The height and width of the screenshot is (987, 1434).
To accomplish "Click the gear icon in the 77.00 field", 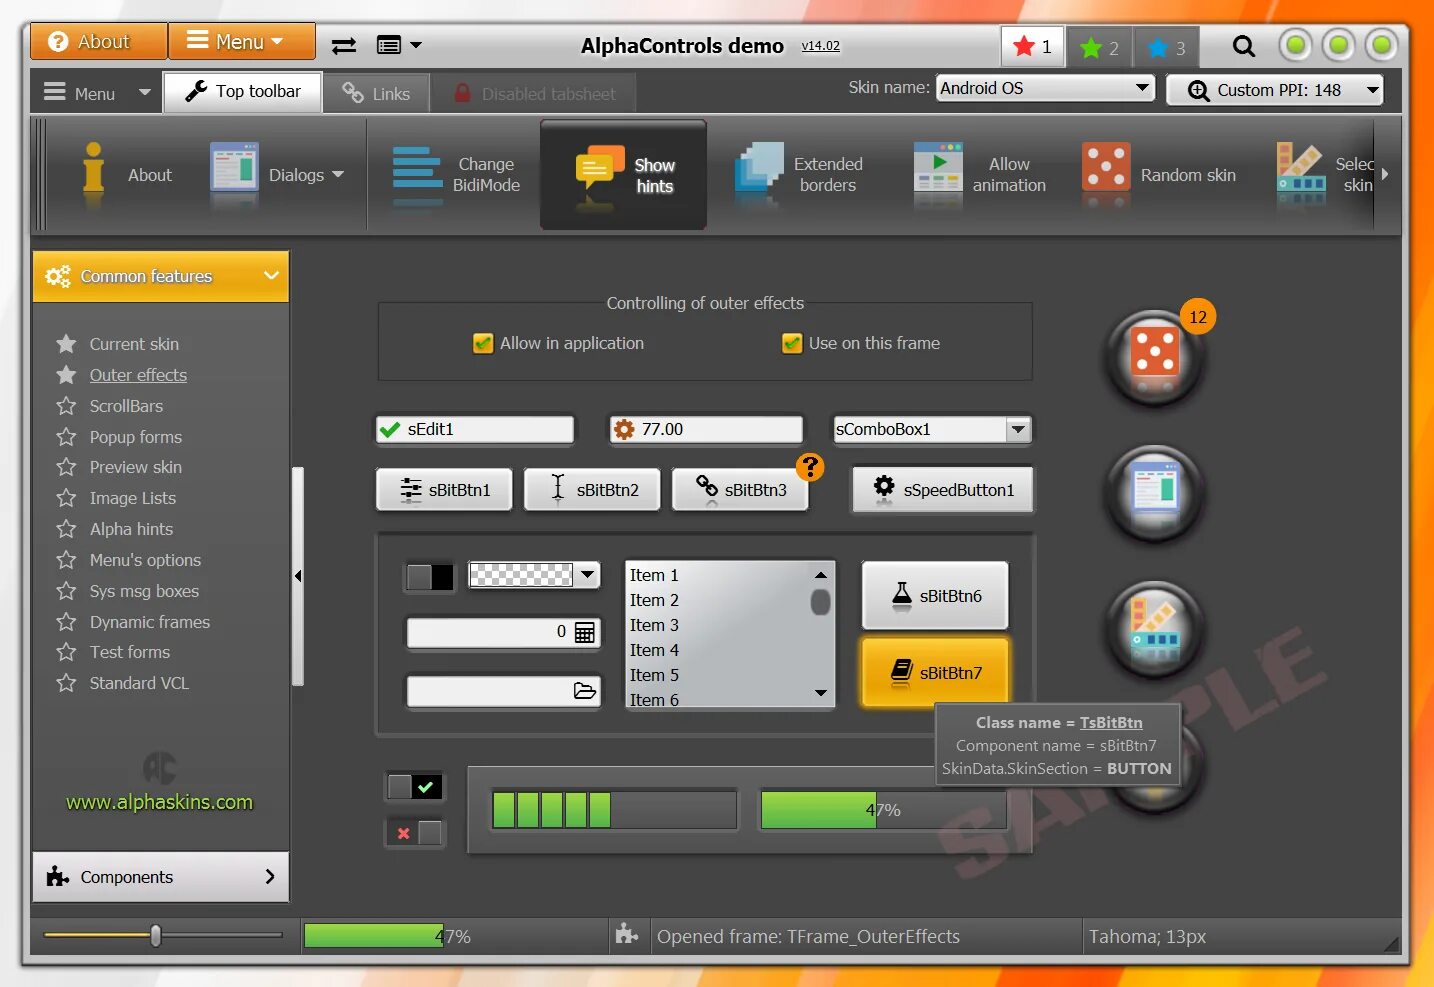I will [624, 429].
